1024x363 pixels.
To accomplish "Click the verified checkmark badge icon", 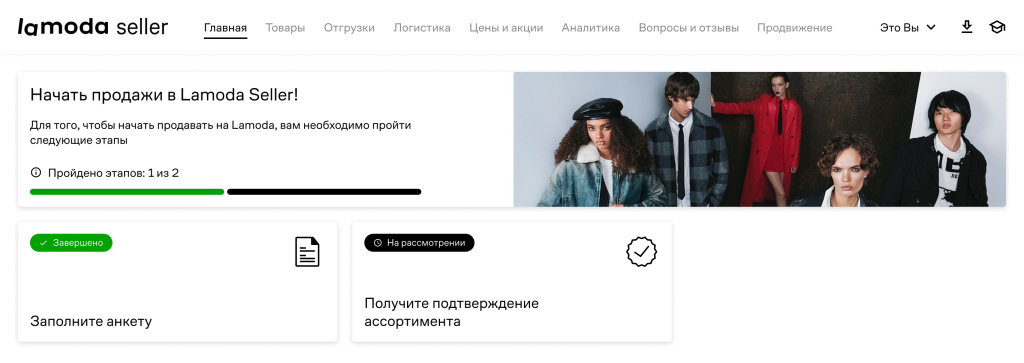I will [641, 251].
